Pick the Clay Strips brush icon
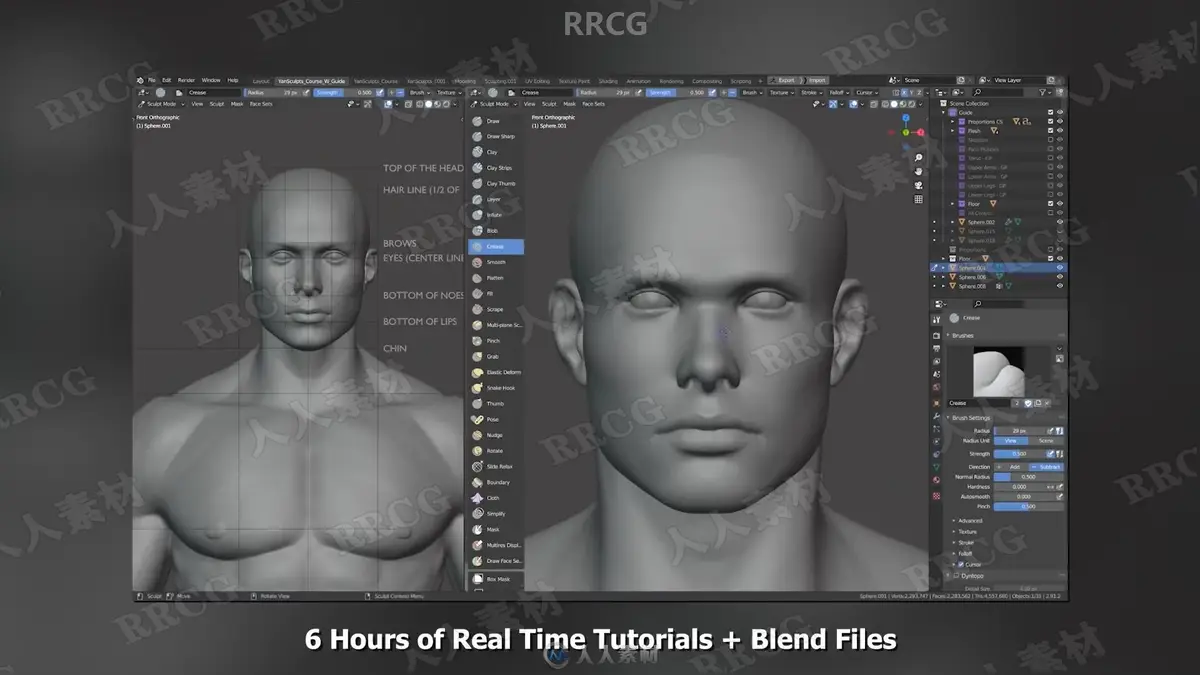 coord(478,168)
